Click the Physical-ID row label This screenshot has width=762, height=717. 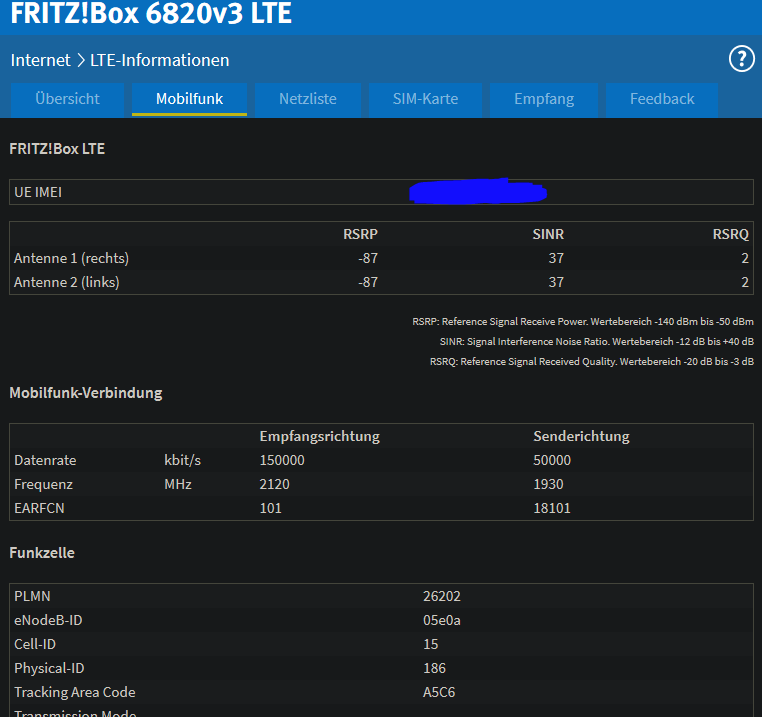click(x=49, y=668)
